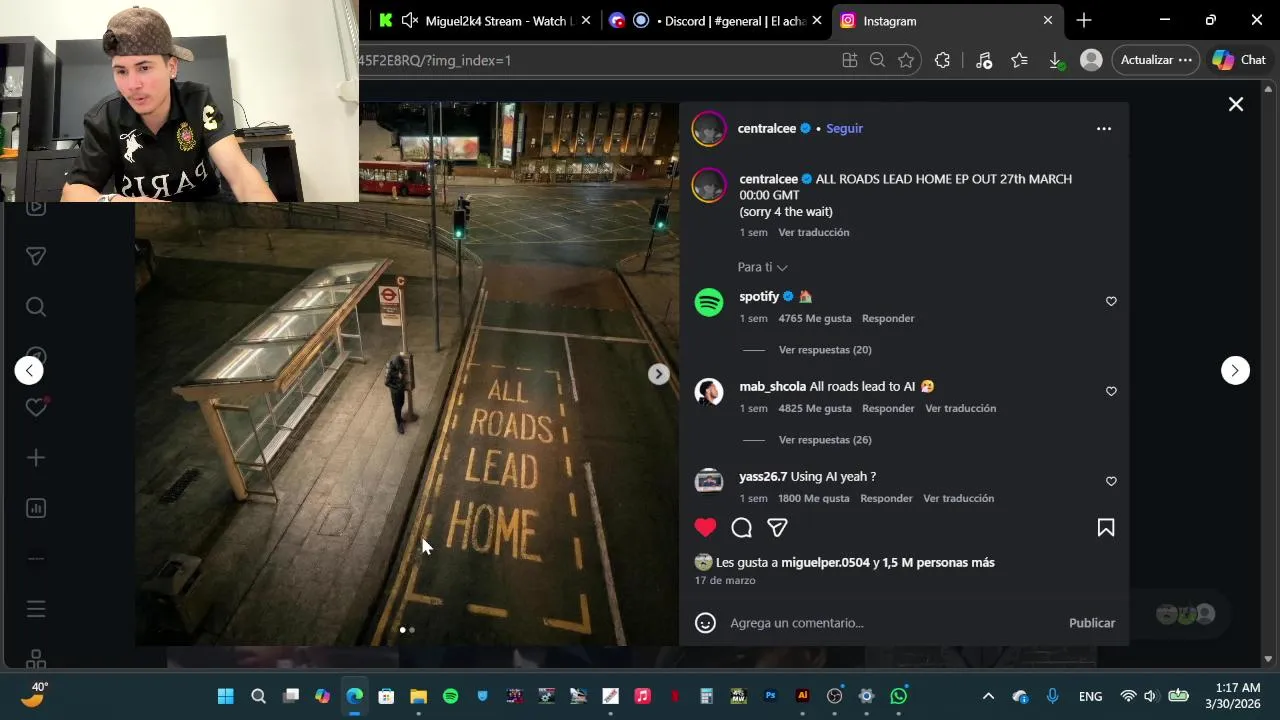Image resolution: width=1280 pixels, height=720 pixels.
Task: Open Spotify from the taskbar
Action: click(x=450, y=696)
